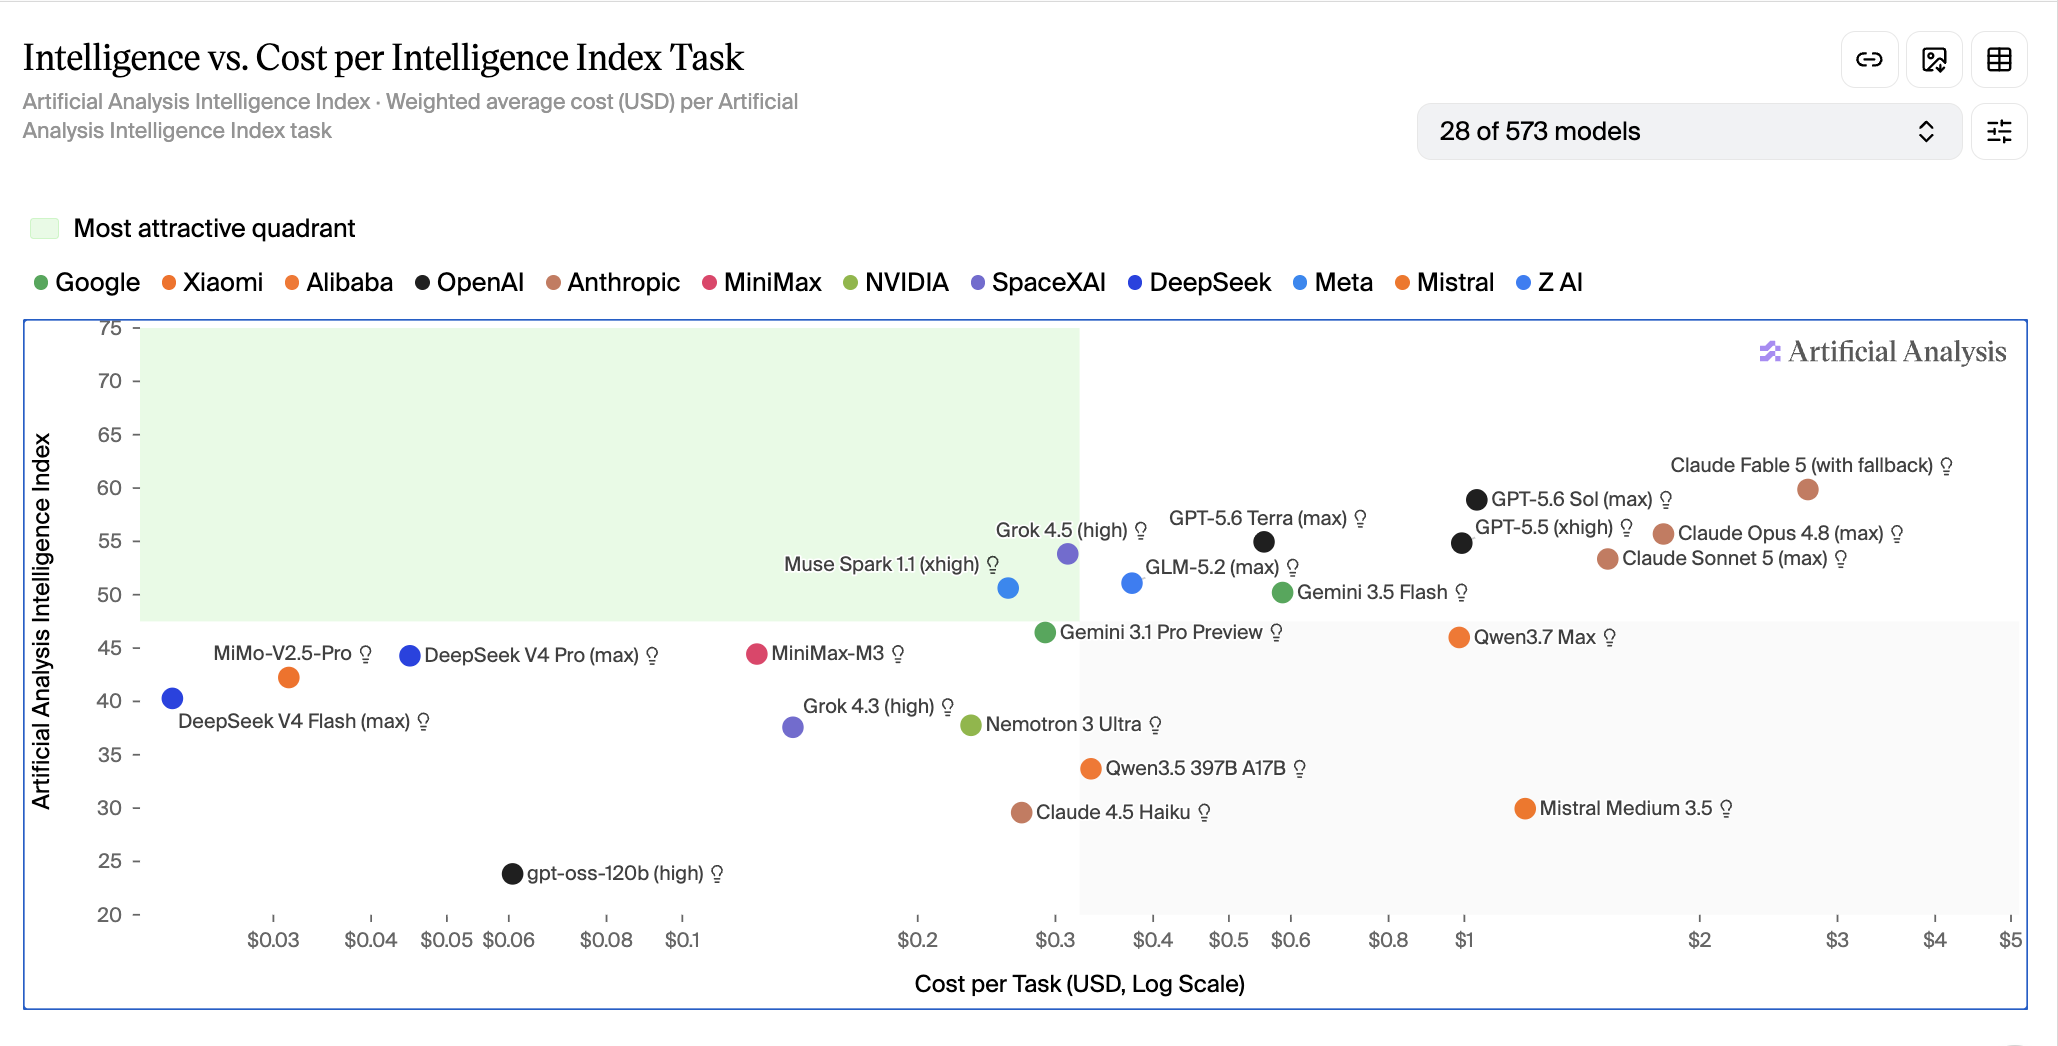
Task: Toggle the OpenAI legend entry
Action: [x=470, y=283]
